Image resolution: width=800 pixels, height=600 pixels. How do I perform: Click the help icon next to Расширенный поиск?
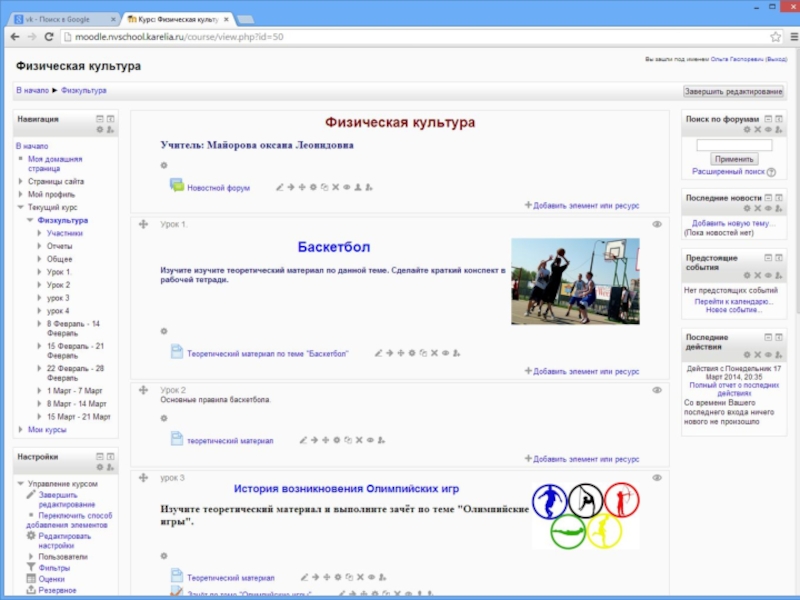[771, 172]
